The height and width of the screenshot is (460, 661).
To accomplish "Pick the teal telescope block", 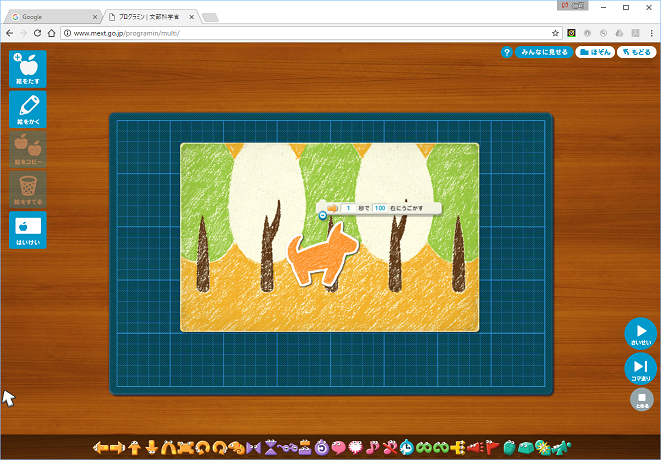I will coord(561,447).
